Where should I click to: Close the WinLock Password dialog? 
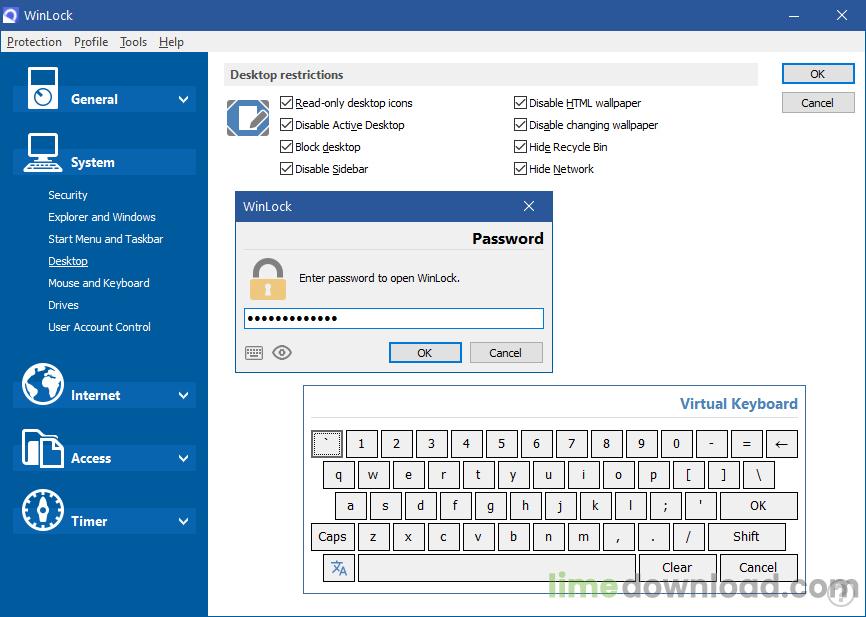(529, 206)
